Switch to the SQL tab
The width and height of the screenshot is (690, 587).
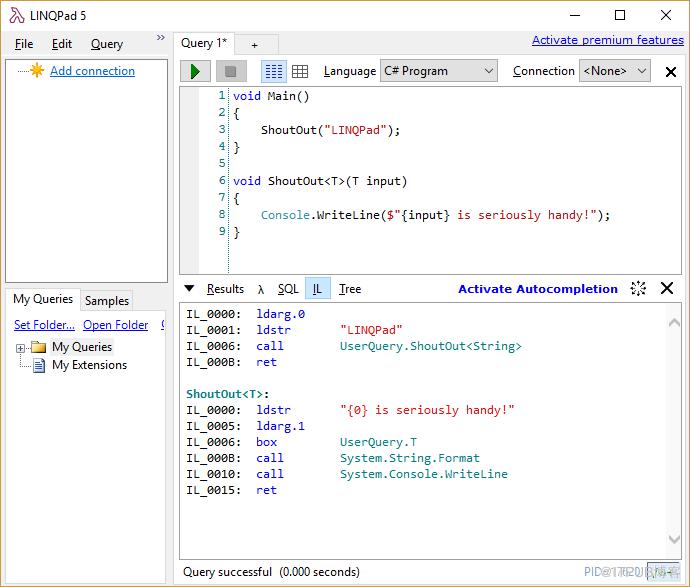point(288,289)
